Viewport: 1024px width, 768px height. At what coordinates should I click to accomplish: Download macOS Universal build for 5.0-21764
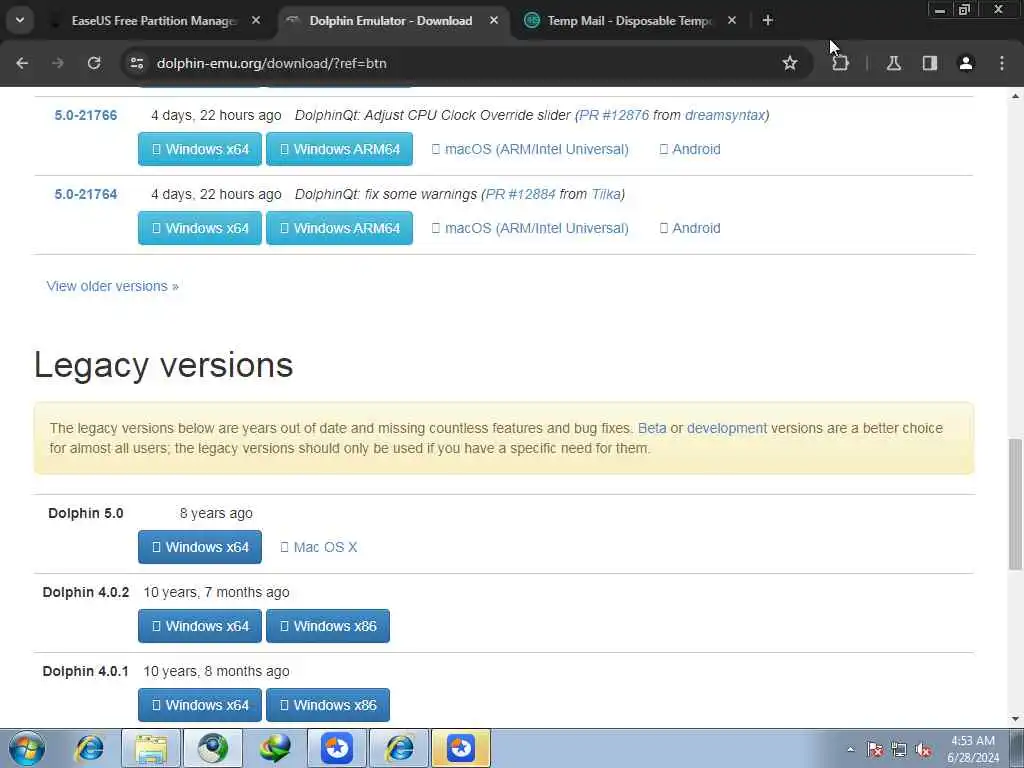click(530, 228)
